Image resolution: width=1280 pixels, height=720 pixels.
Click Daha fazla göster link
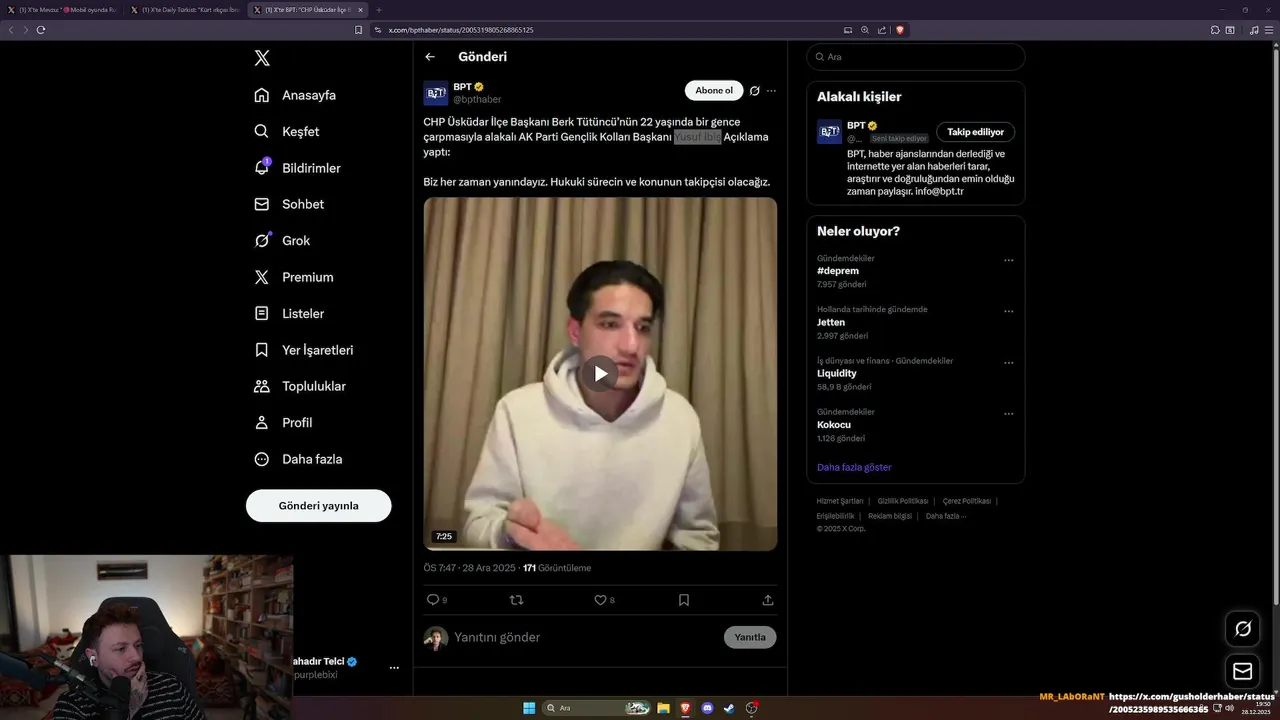(x=854, y=467)
